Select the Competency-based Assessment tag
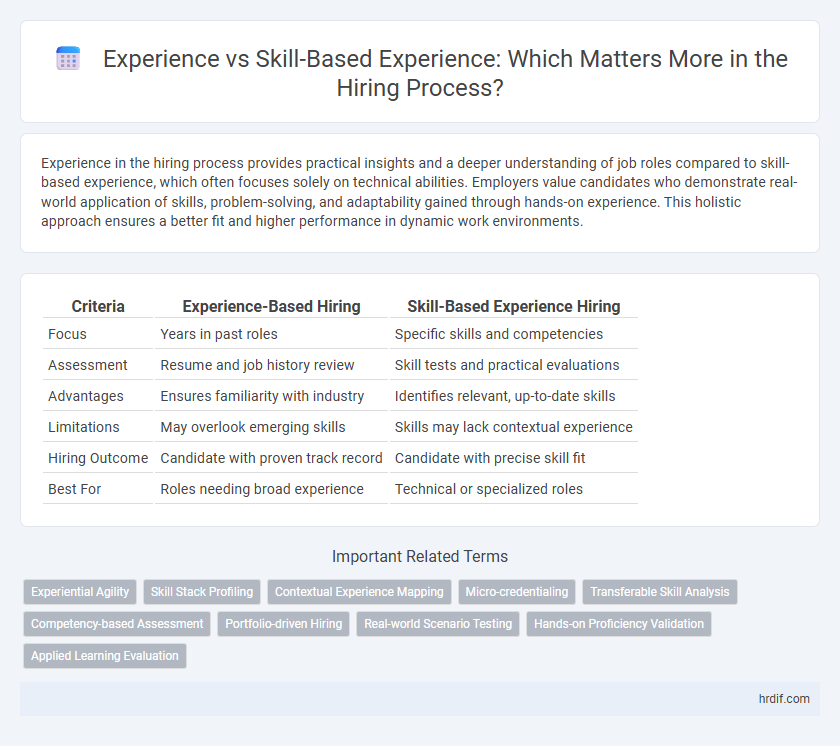The image size is (840, 746). [117, 624]
